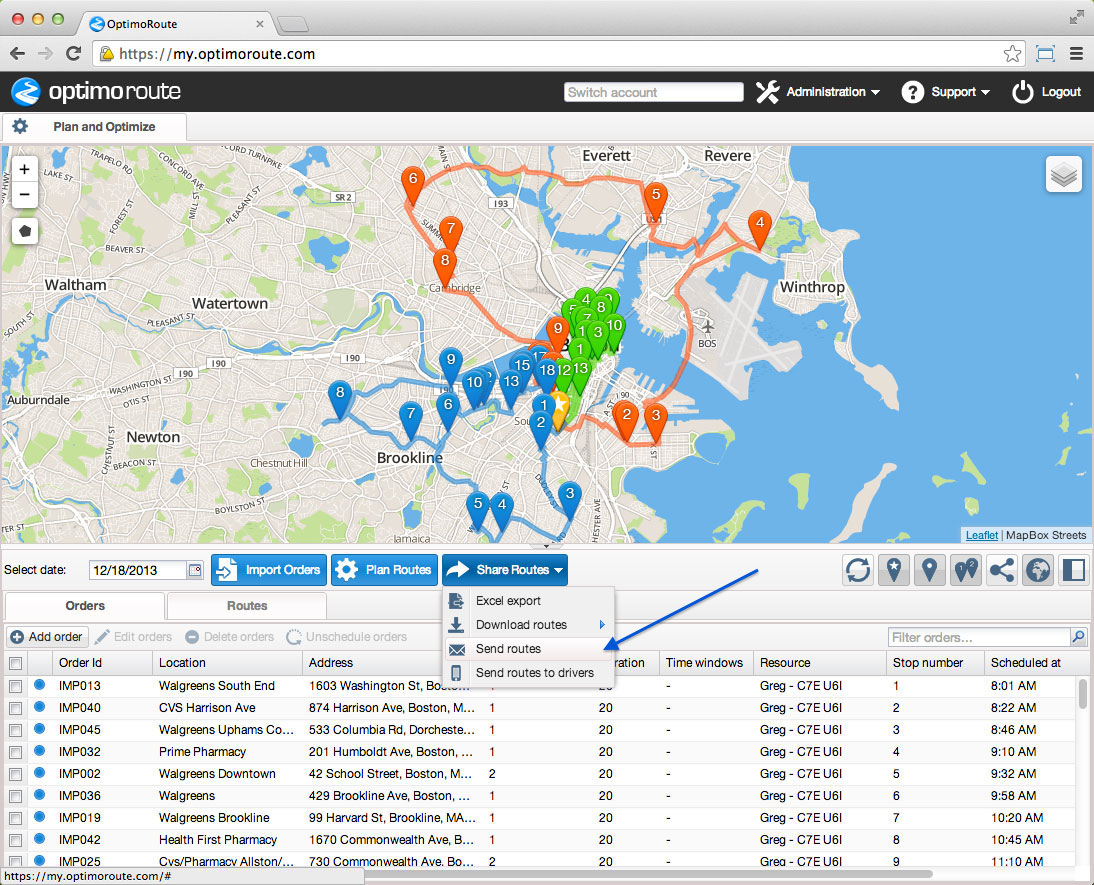Open the calendar date picker icon
1094x885 pixels.
tap(195, 570)
